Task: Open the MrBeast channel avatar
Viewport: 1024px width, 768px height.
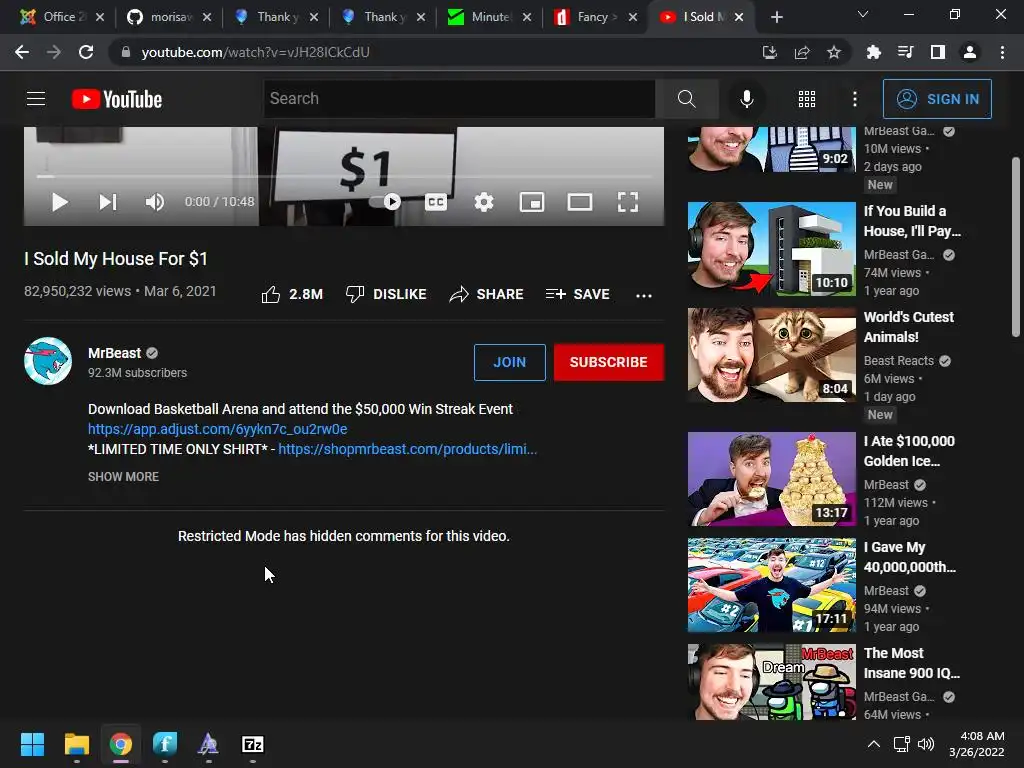Action: pos(48,360)
